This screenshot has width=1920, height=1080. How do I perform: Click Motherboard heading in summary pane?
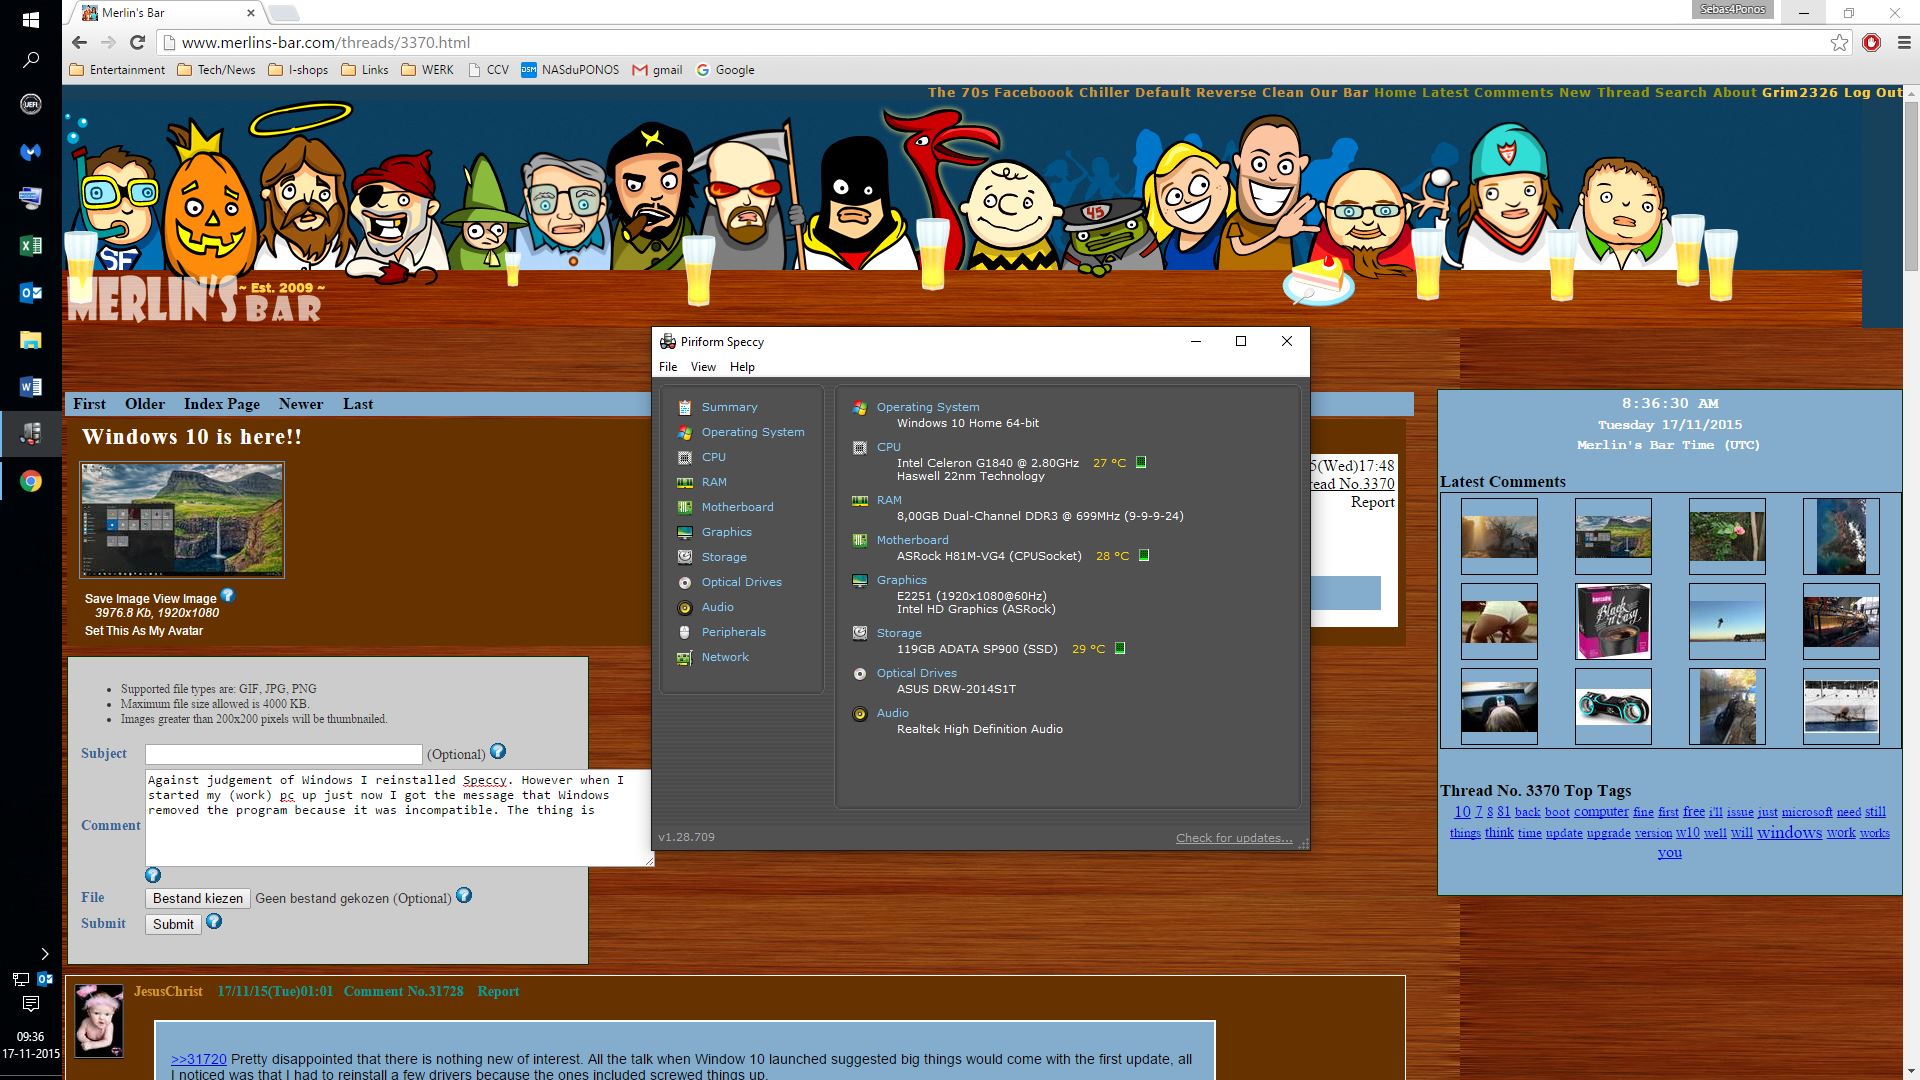(912, 540)
